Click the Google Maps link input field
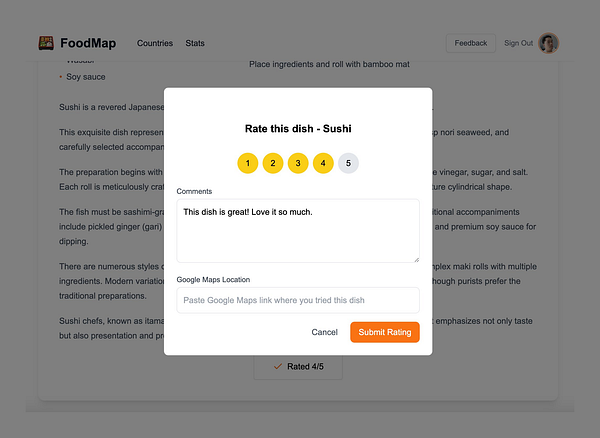 click(298, 300)
